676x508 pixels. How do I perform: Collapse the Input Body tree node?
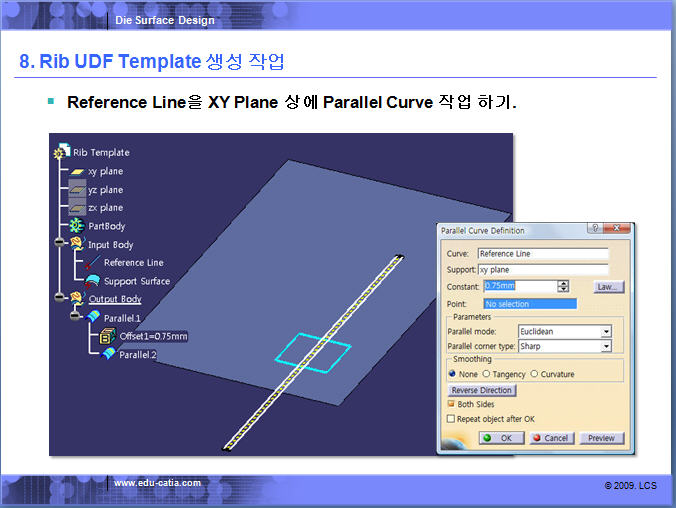pos(60,244)
